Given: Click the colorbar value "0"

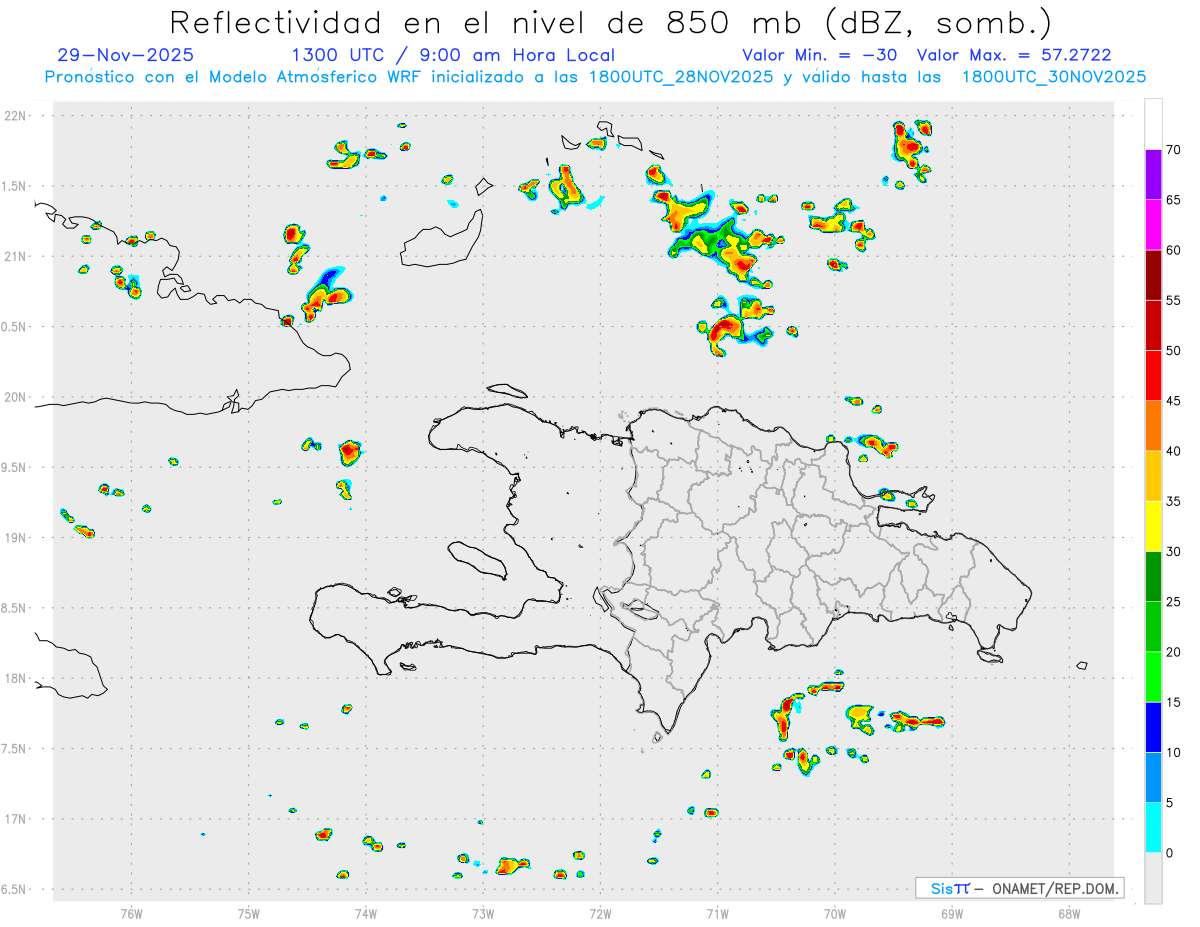Looking at the screenshot, I should tap(1170, 853).
